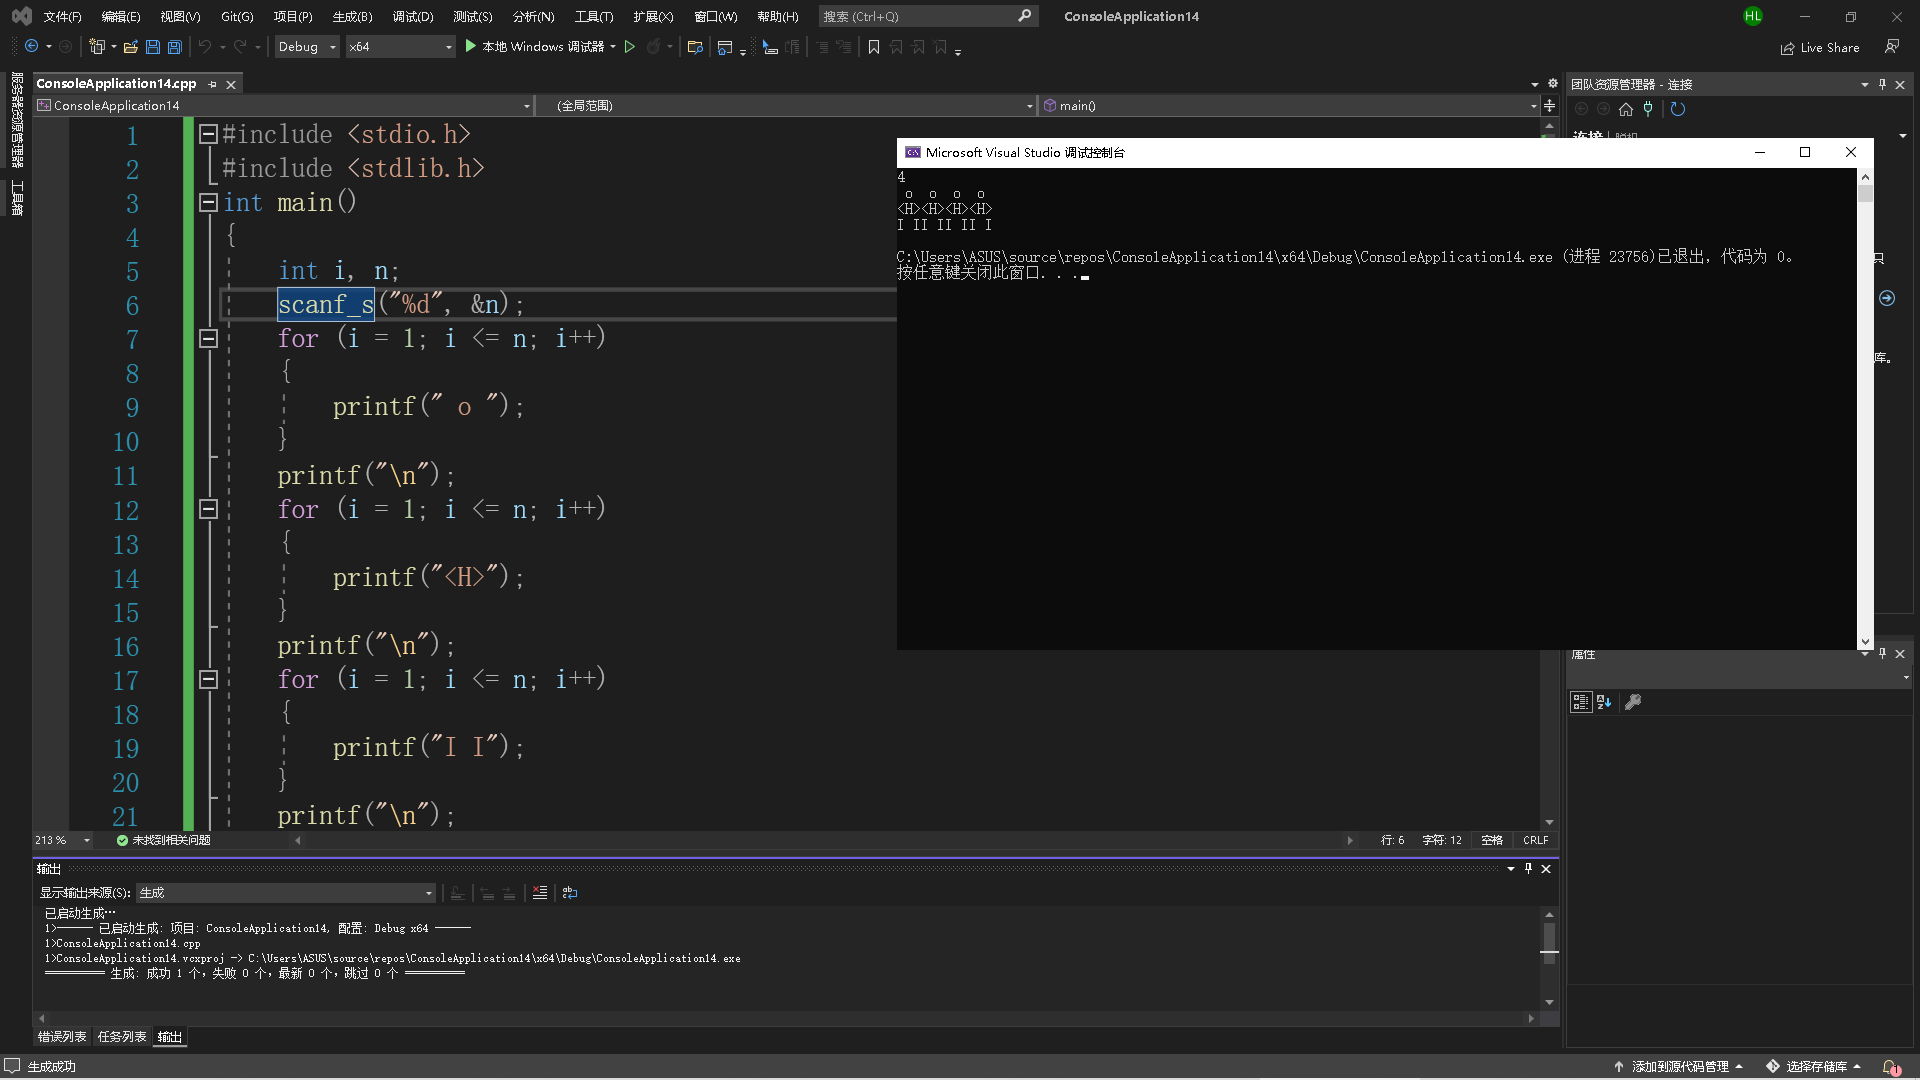
Task: Open the Team Explorer home icon
Action: click(1626, 110)
